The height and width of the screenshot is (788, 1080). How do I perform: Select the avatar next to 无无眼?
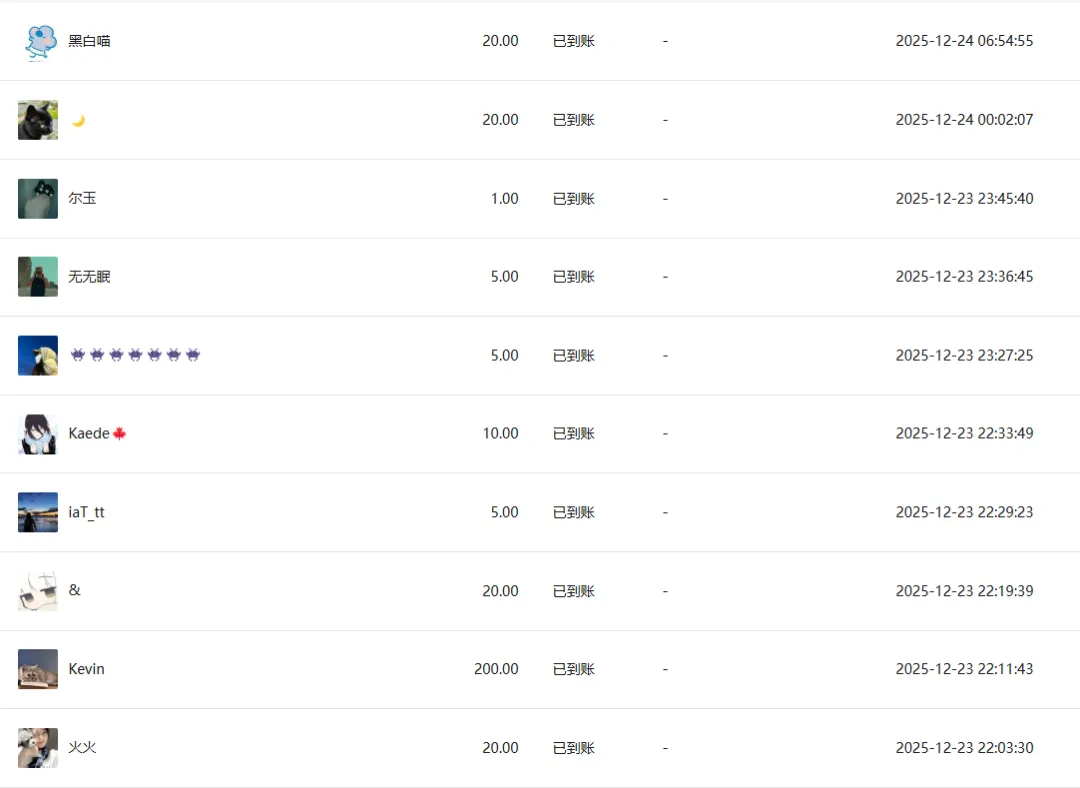click(x=38, y=277)
